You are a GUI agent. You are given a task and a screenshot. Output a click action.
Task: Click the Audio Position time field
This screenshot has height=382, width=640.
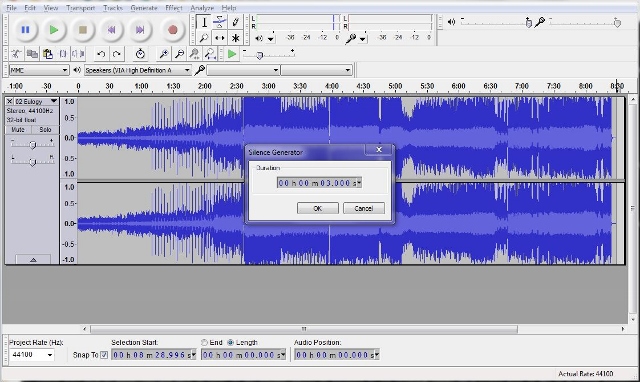coord(337,355)
